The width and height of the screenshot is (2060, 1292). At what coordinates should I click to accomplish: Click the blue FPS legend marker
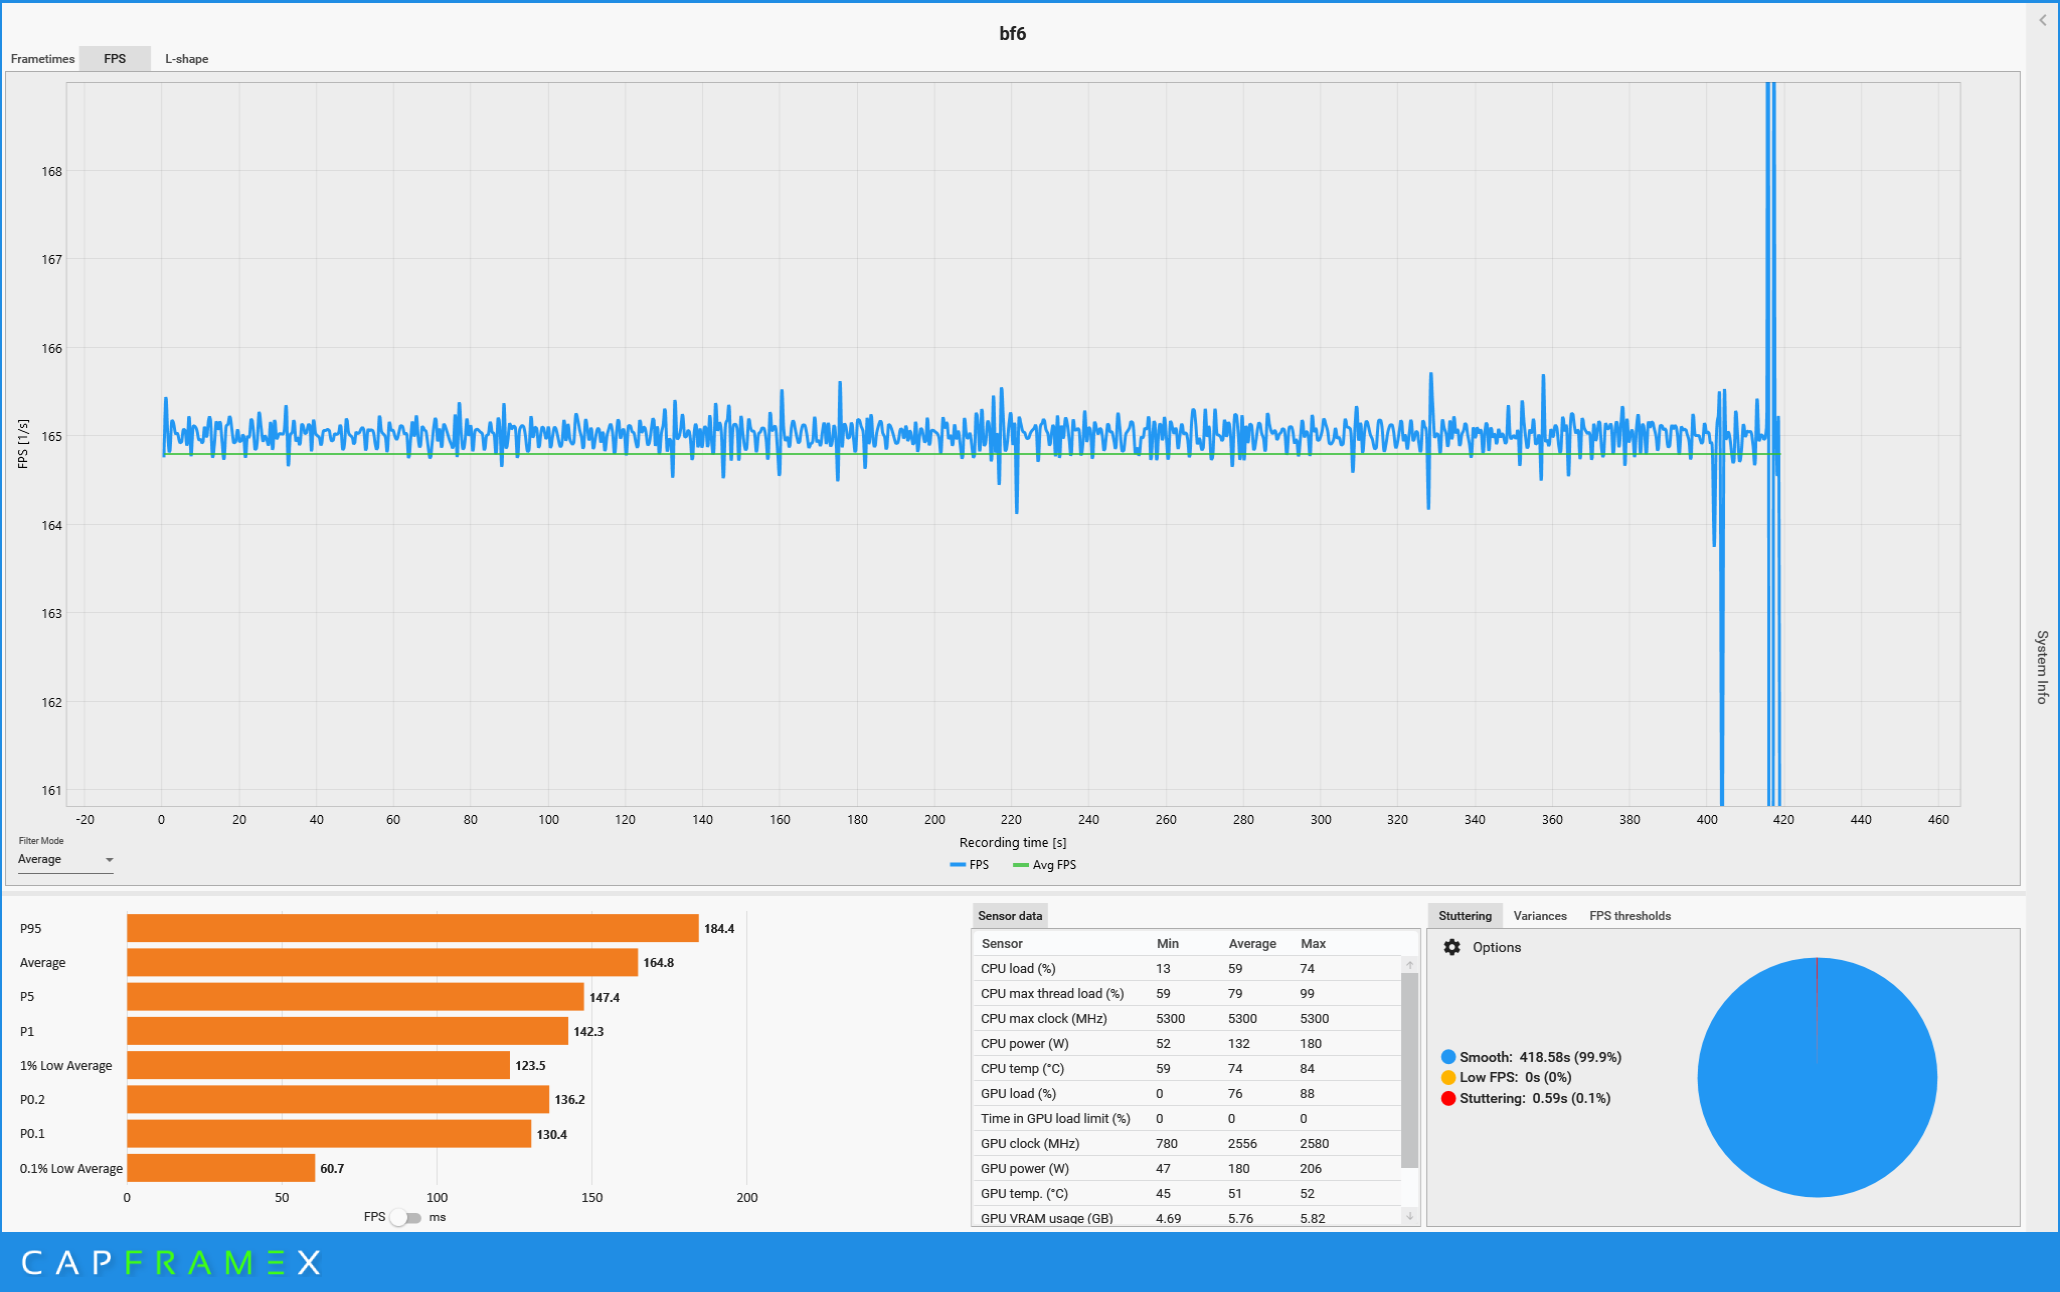(957, 865)
